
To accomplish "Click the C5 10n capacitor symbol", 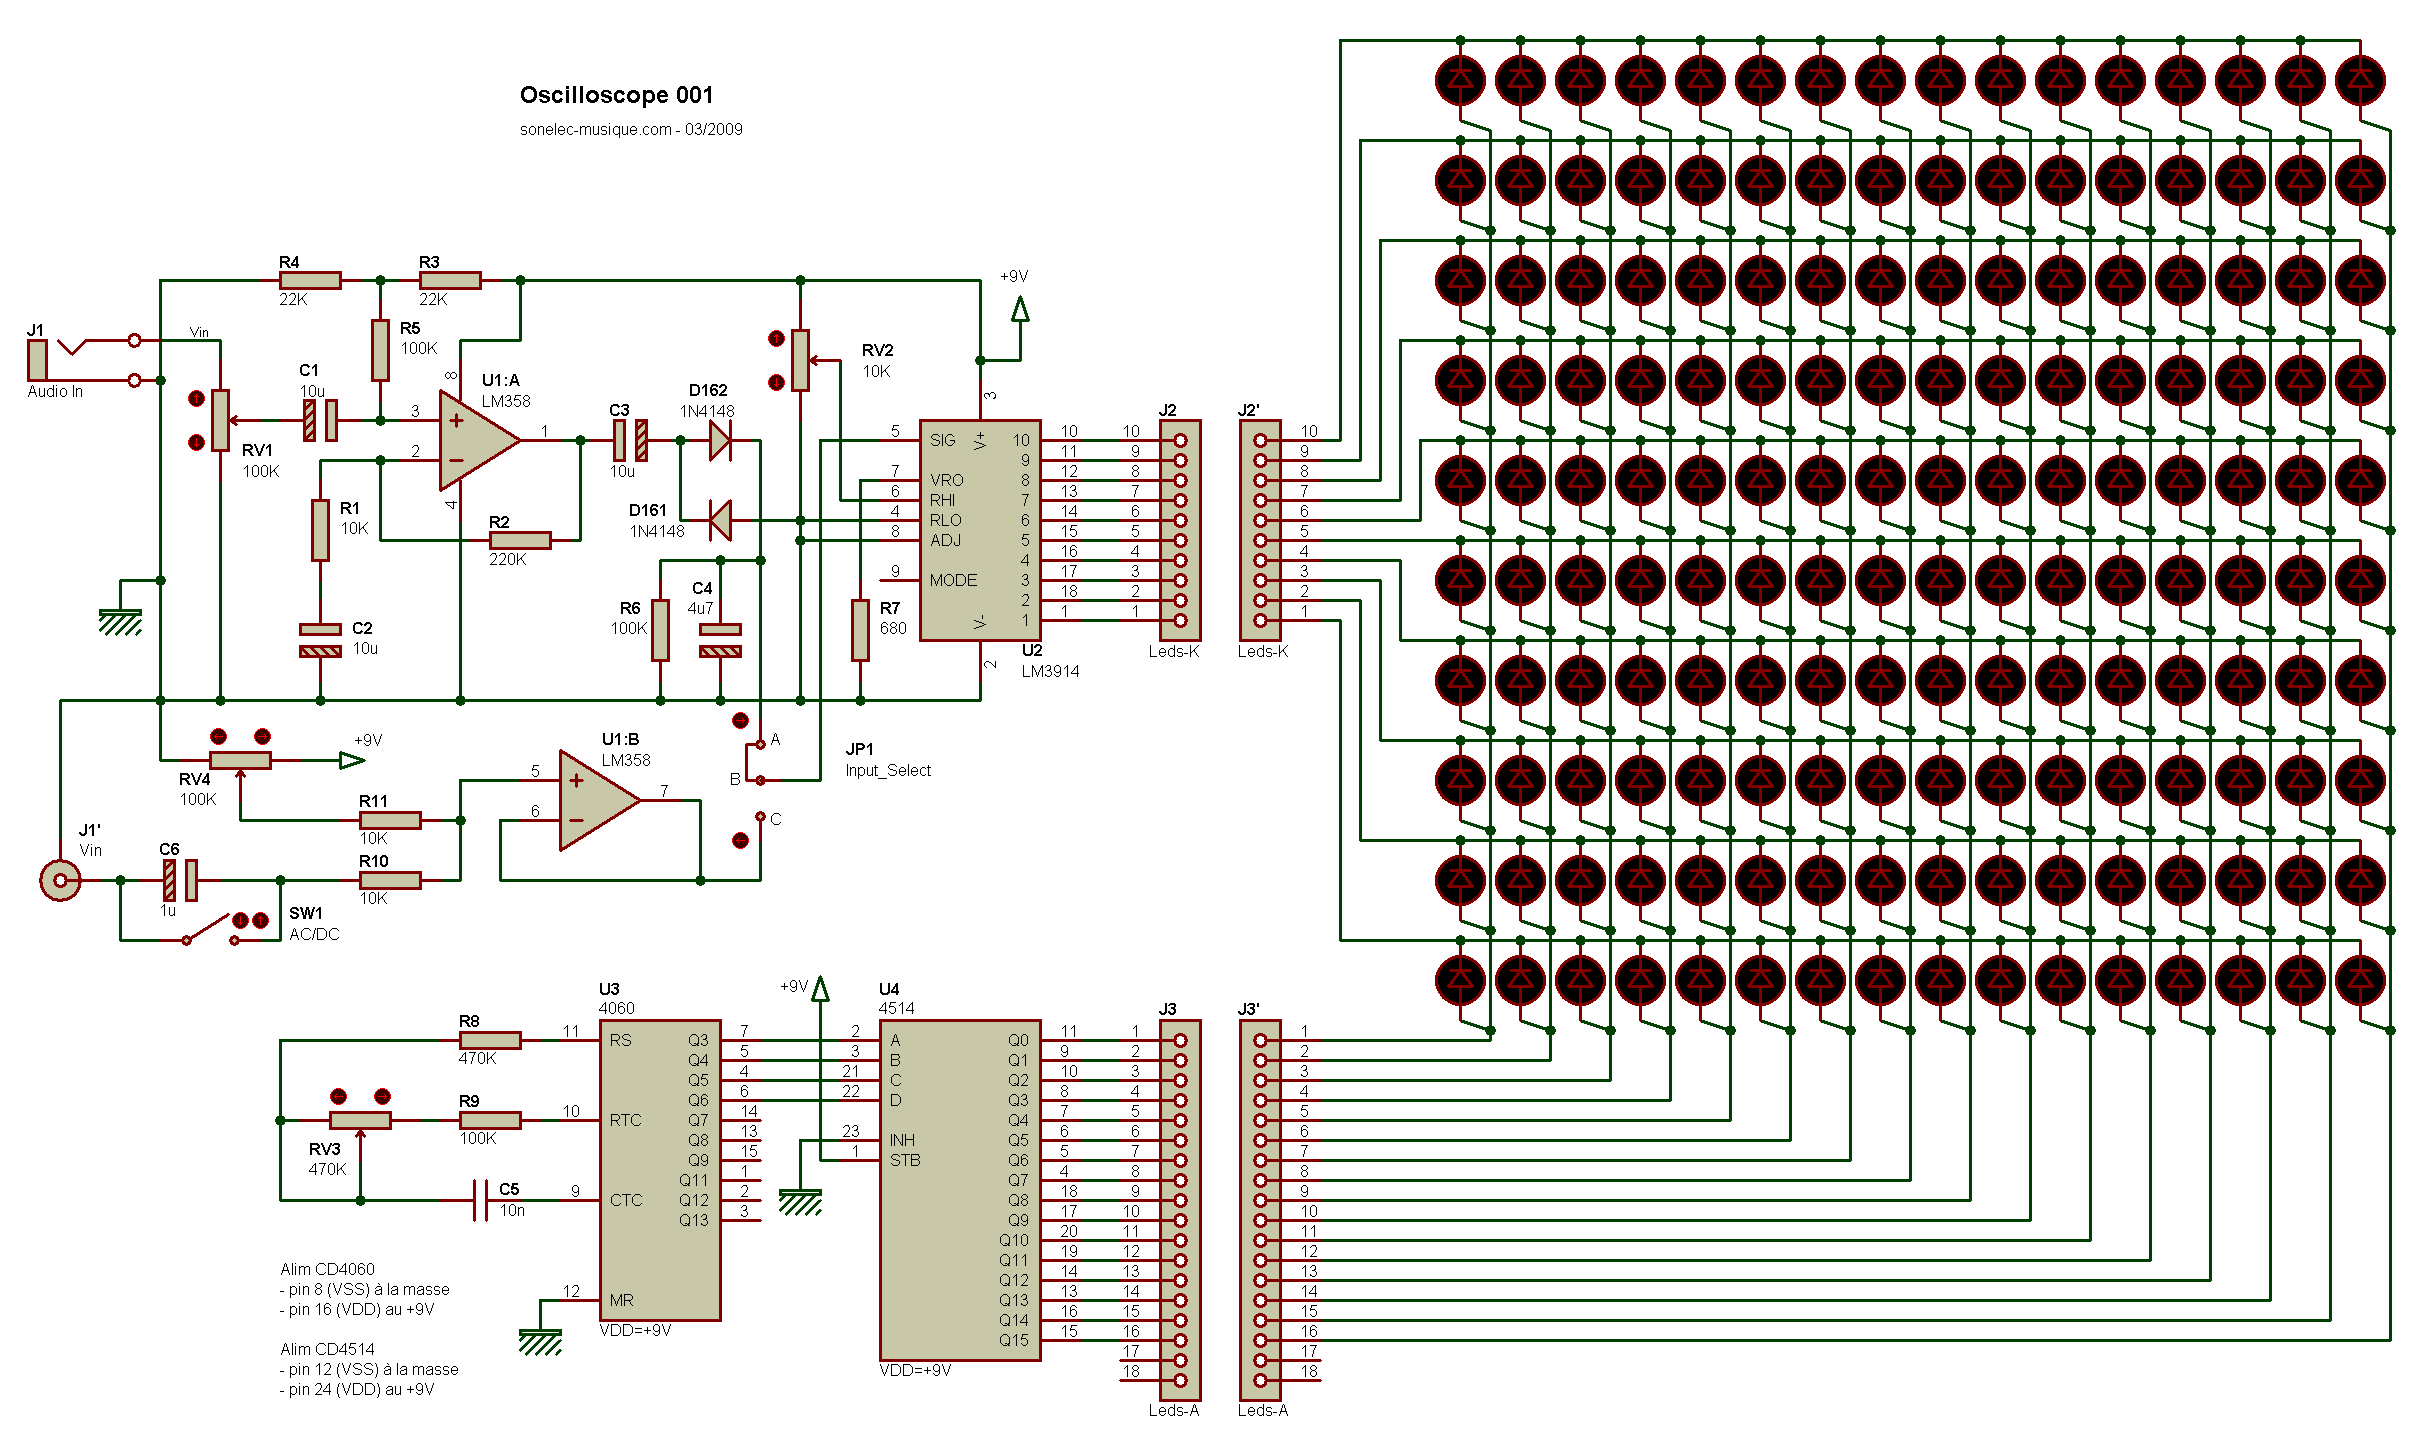I will (480, 1200).
